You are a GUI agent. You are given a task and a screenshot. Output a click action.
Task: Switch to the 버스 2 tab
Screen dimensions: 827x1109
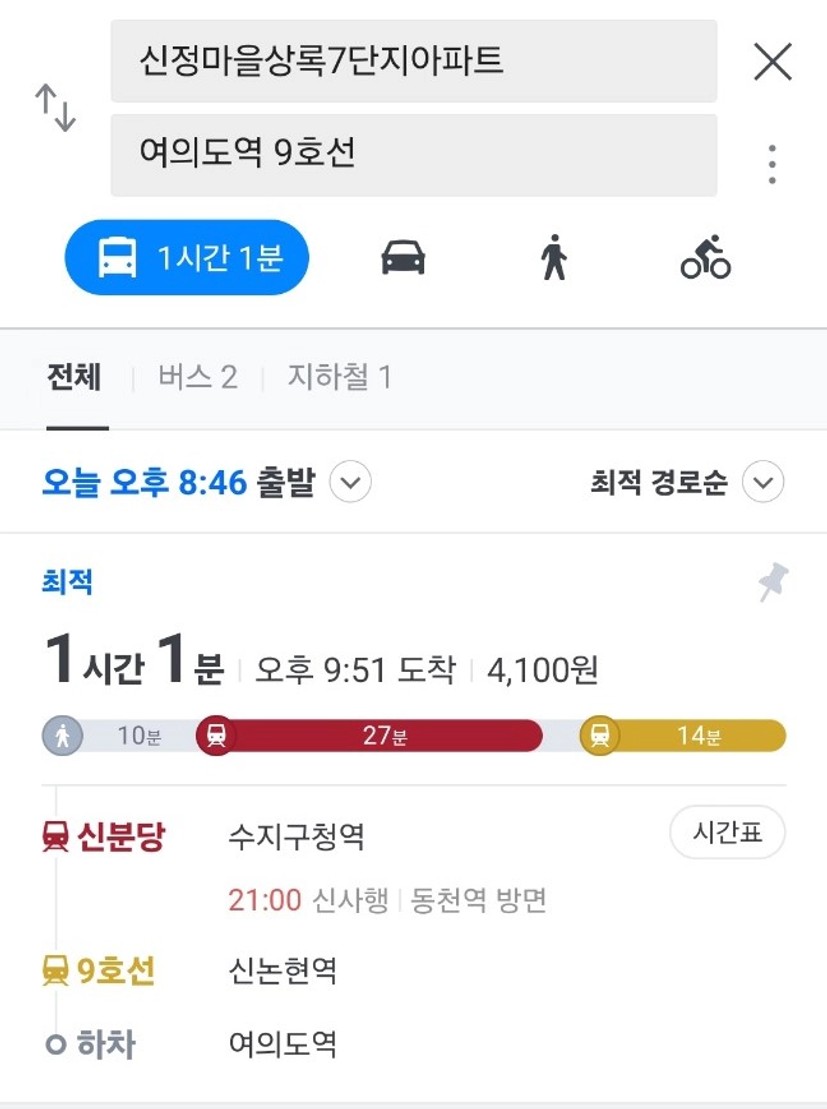point(197,377)
